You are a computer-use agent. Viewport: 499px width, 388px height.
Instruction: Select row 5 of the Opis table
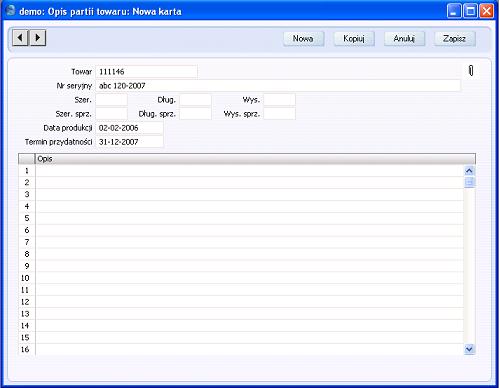249,218
